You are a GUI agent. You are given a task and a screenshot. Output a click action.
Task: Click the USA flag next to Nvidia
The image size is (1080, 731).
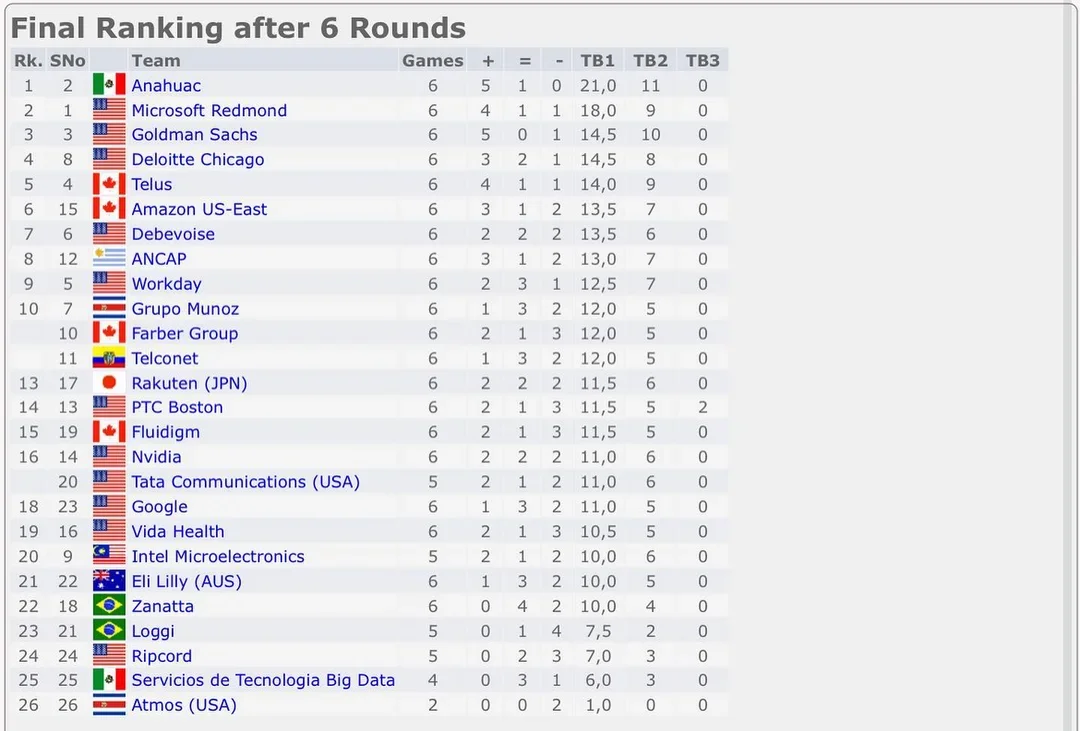click(109, 457)
